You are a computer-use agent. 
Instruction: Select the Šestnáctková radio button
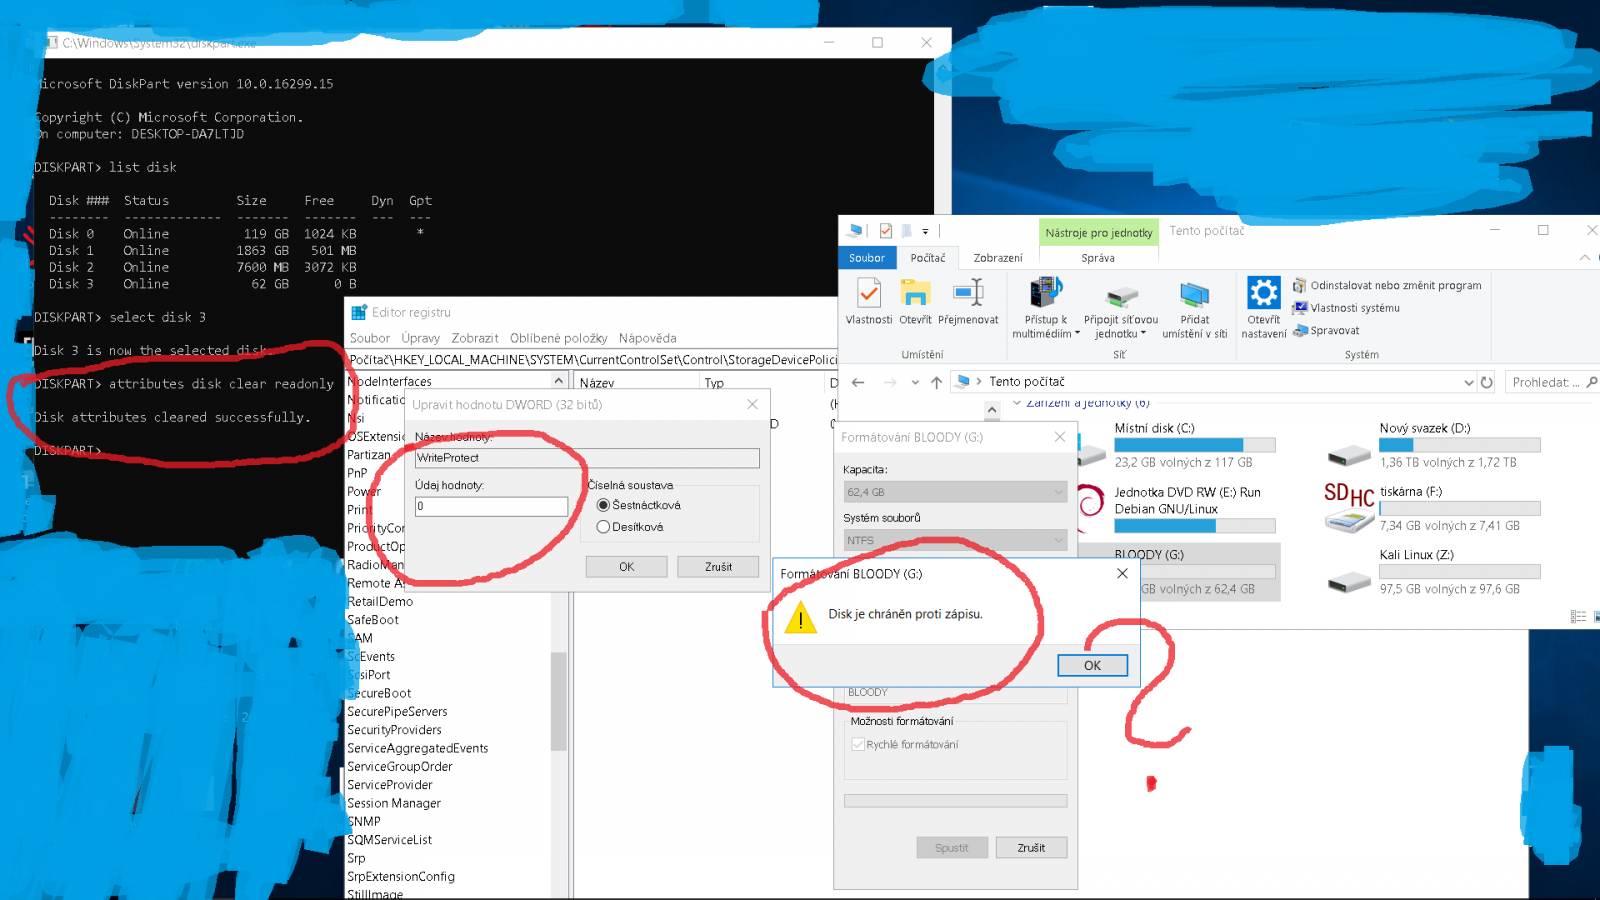click(603, 505)
